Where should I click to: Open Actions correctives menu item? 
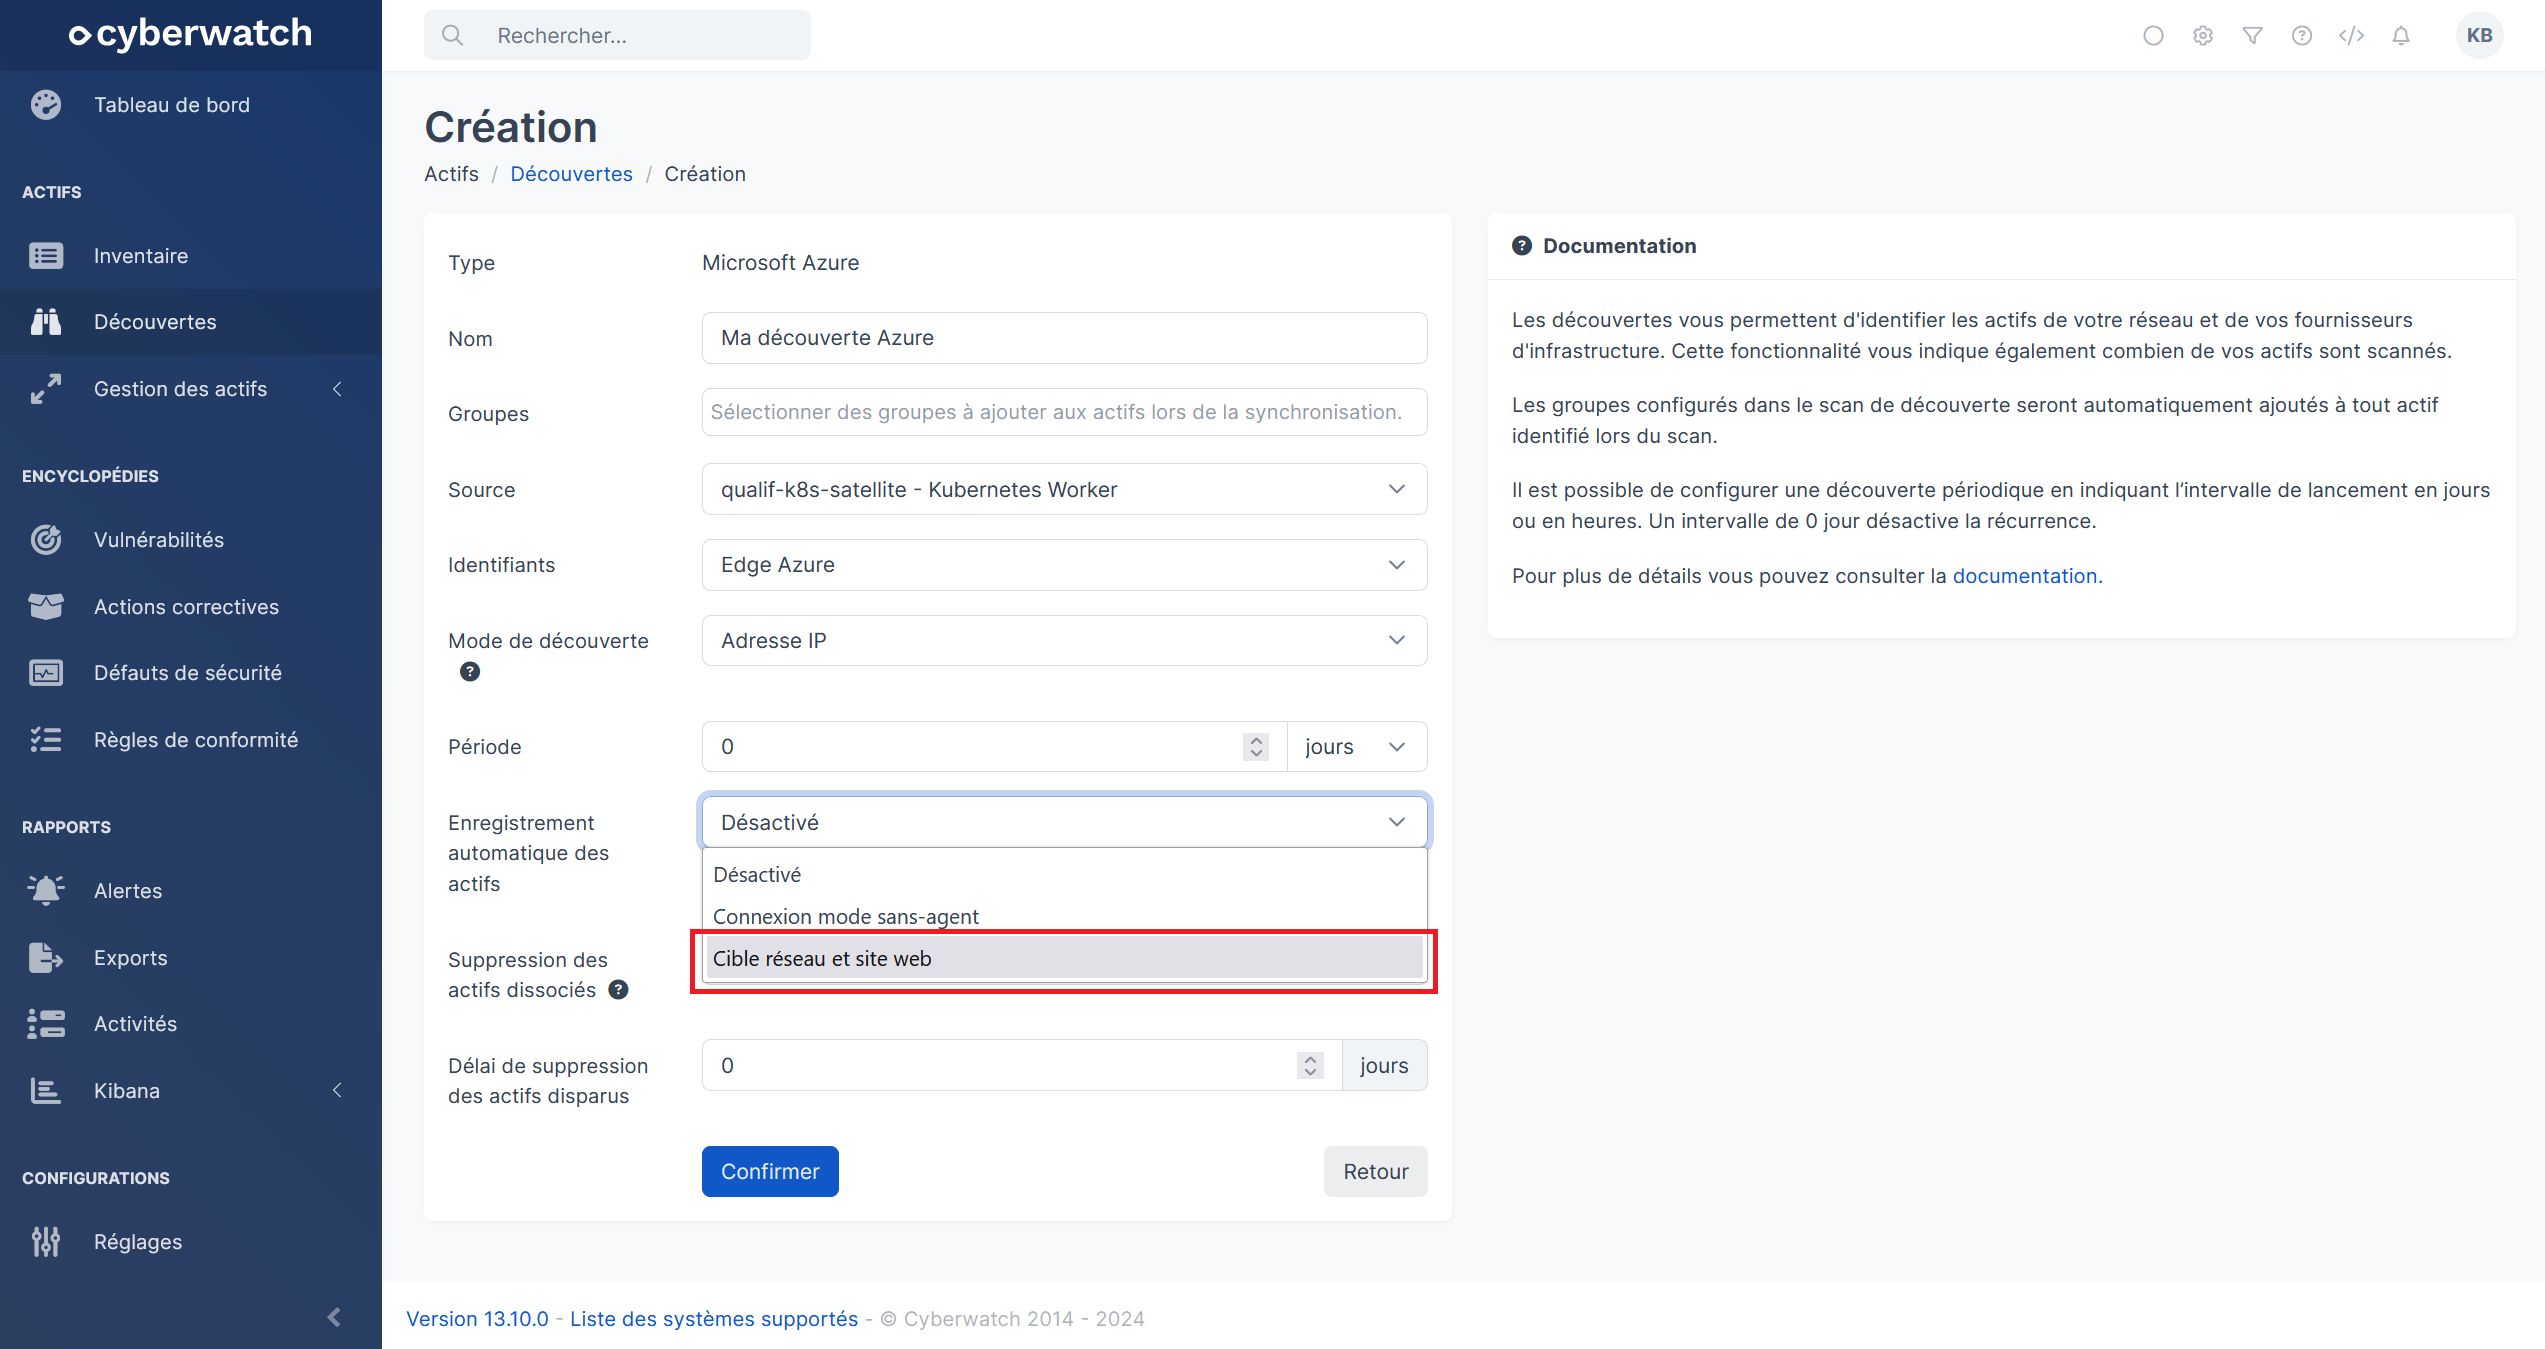pyautogui.click(x=190, y=607)
